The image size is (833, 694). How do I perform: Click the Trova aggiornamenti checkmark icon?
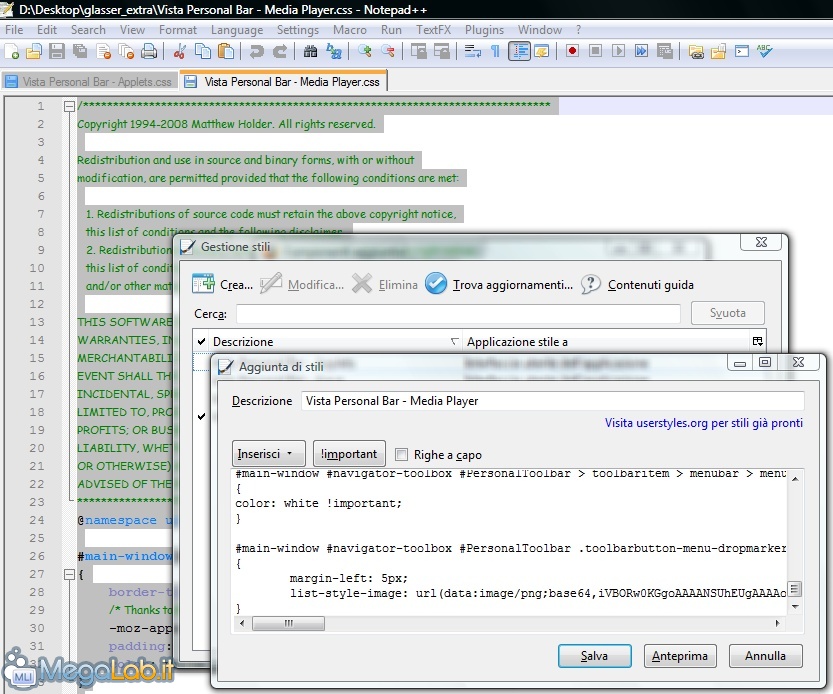click(x=436, y=284)
